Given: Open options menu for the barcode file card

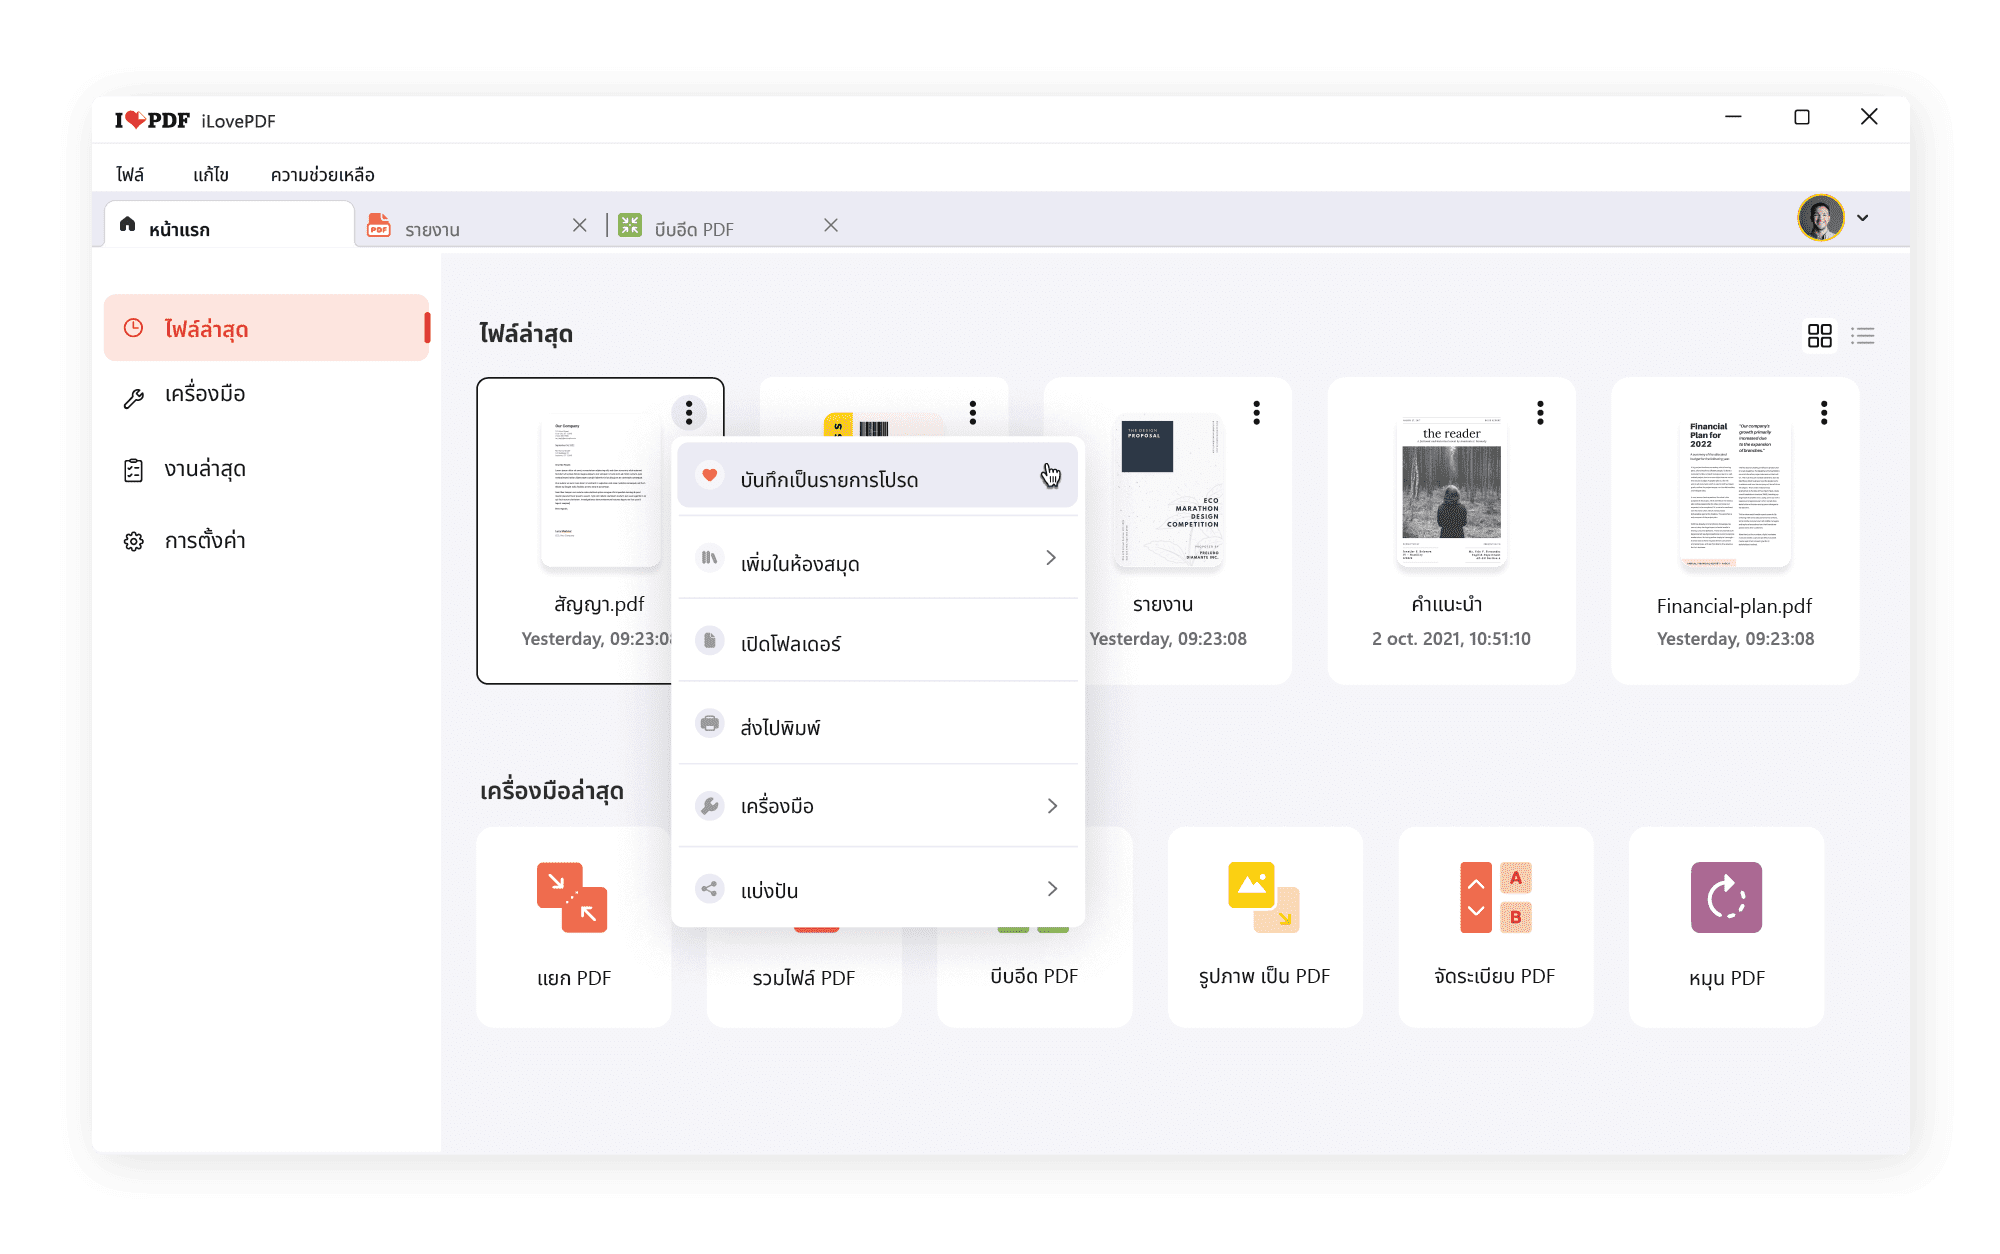Looking at the screenshot, I should point(973,412).
